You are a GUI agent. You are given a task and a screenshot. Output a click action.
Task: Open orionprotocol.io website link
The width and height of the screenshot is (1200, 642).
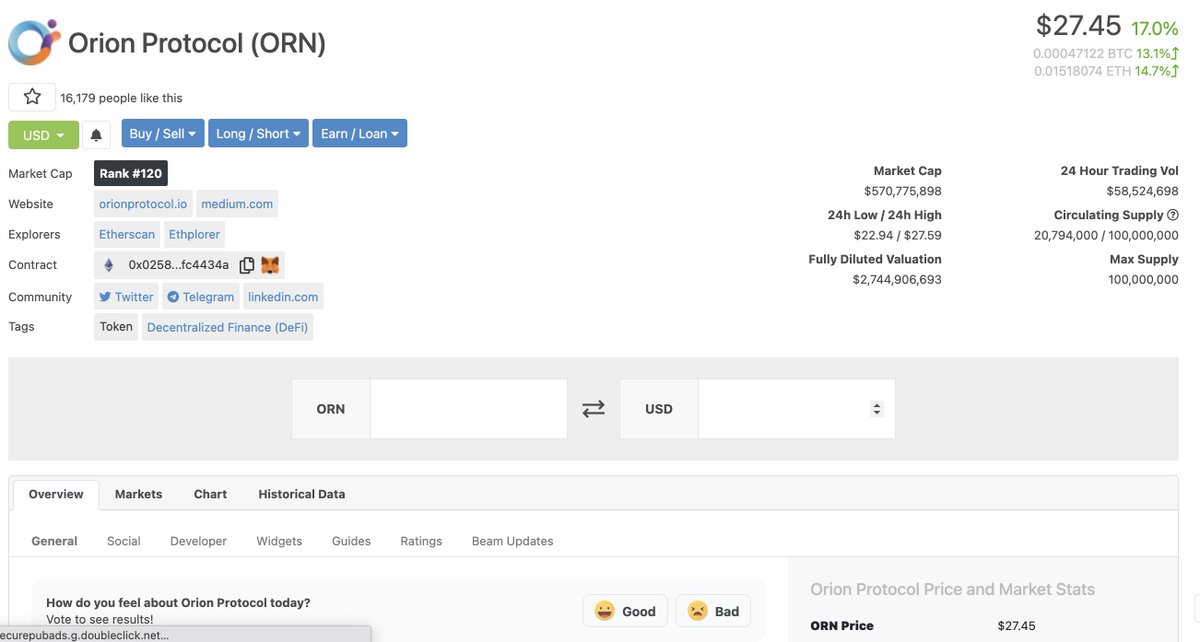[x=143, y=204]
